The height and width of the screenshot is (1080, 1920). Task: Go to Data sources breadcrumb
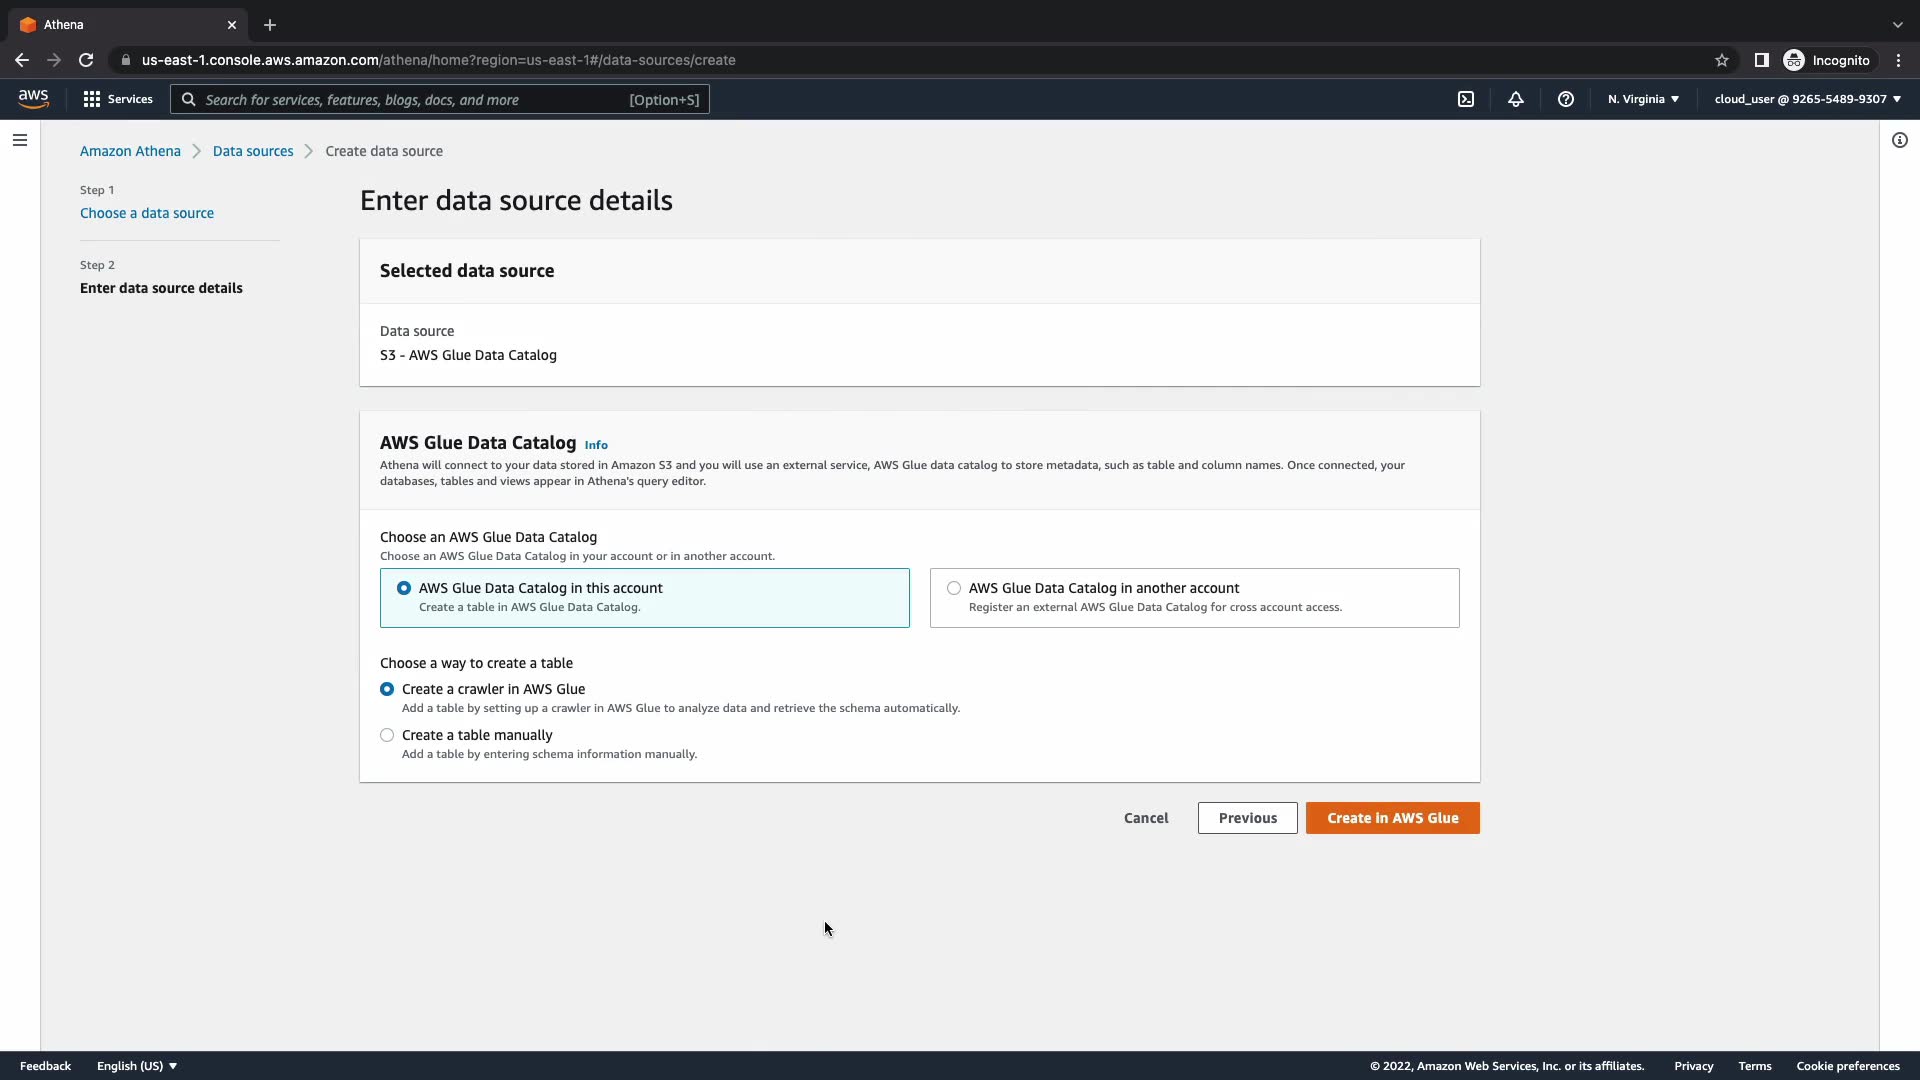pos(253,151)
